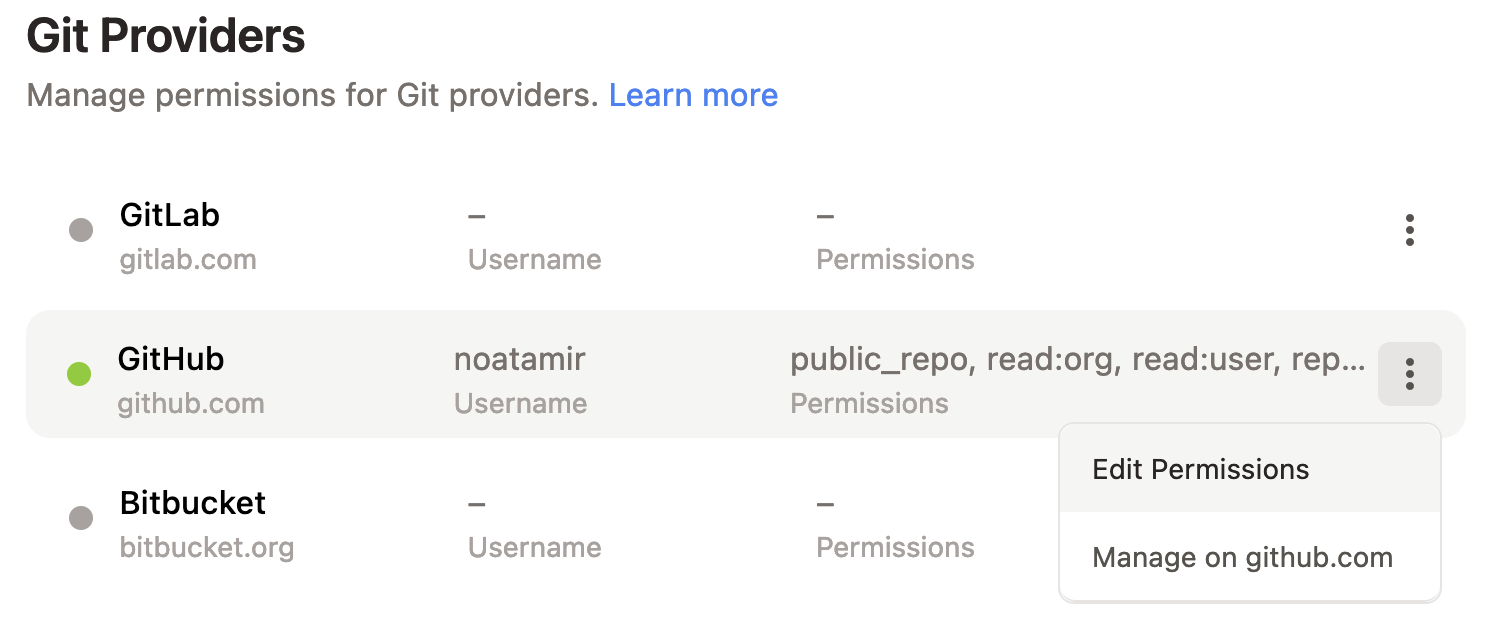The image size is (1492, 642).
Task: Open the GitLab options kebab menu
Action: pos(1409,230)
